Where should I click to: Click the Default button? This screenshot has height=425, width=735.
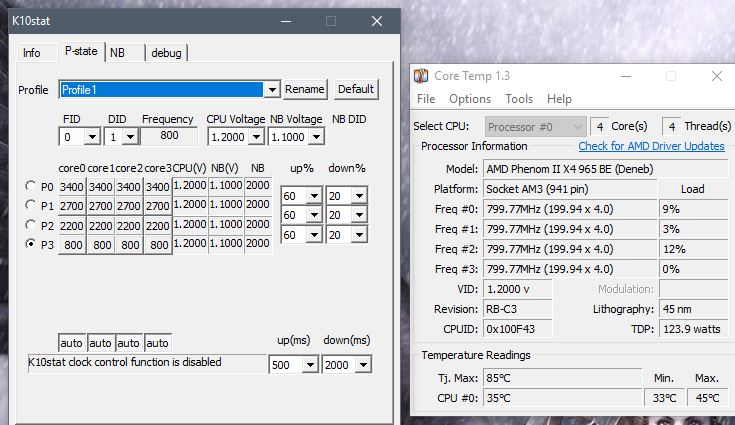click(x=356, y=89)
